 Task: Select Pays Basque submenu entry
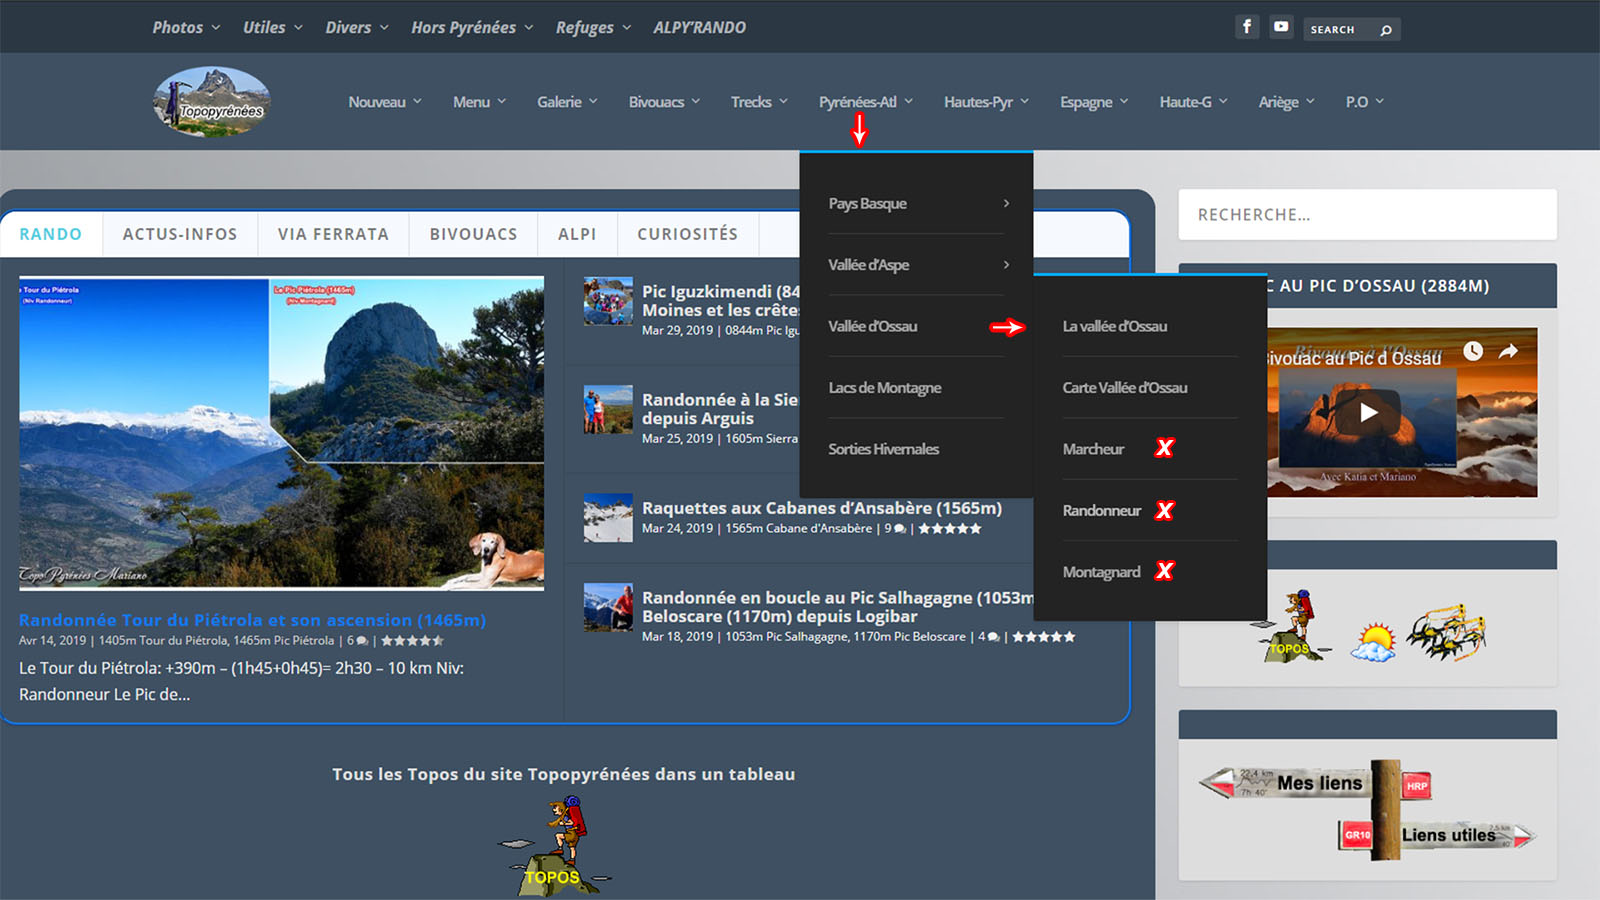[916, 203]
